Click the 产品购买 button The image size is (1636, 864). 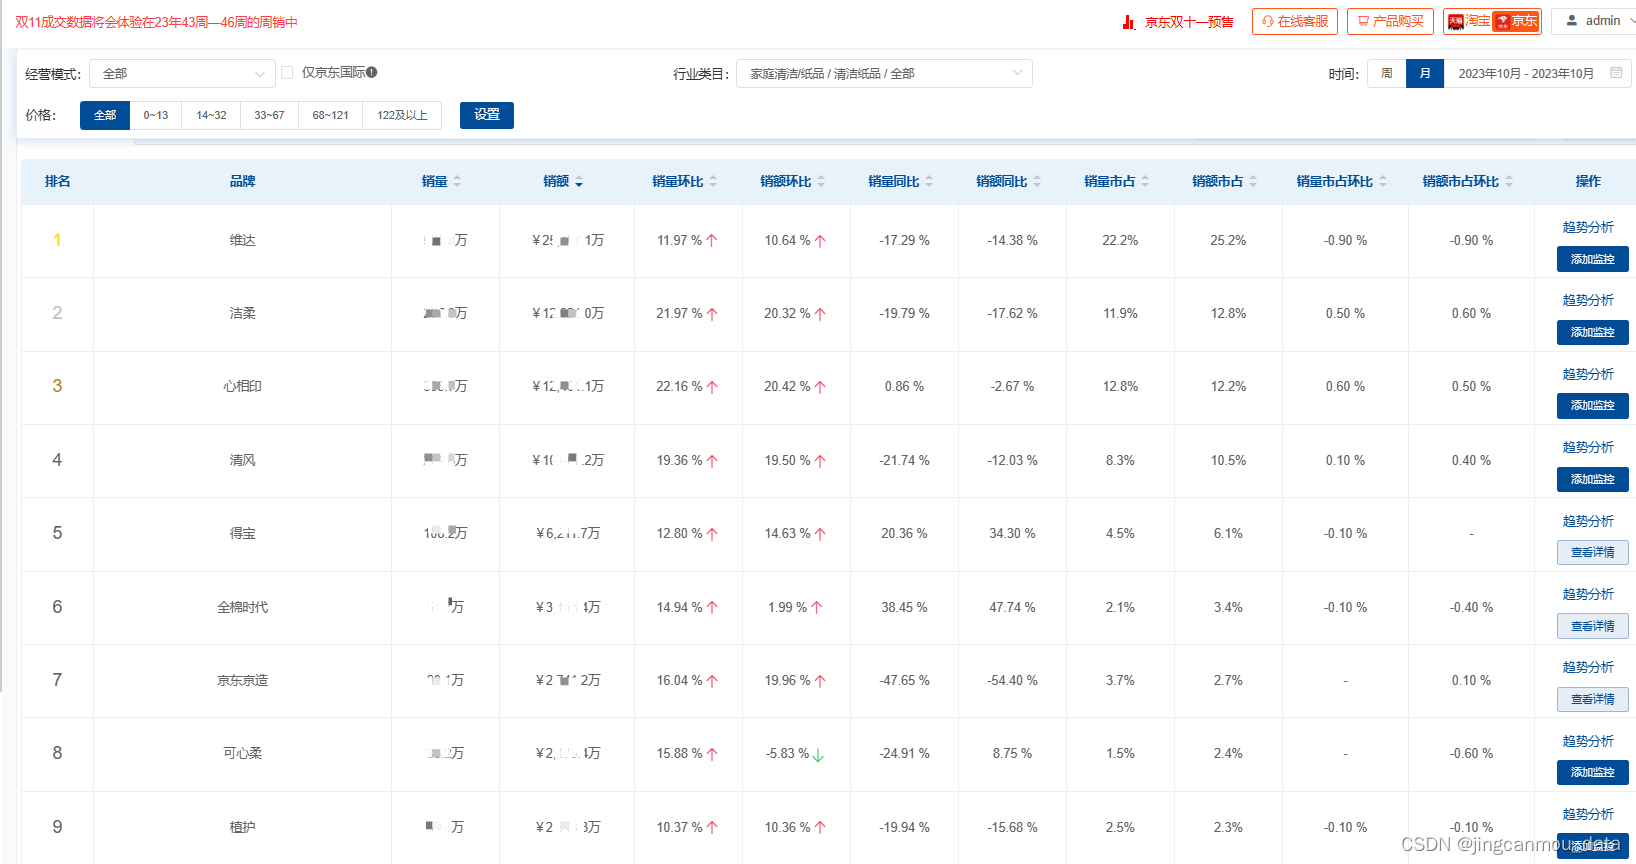click(1390, 21)
